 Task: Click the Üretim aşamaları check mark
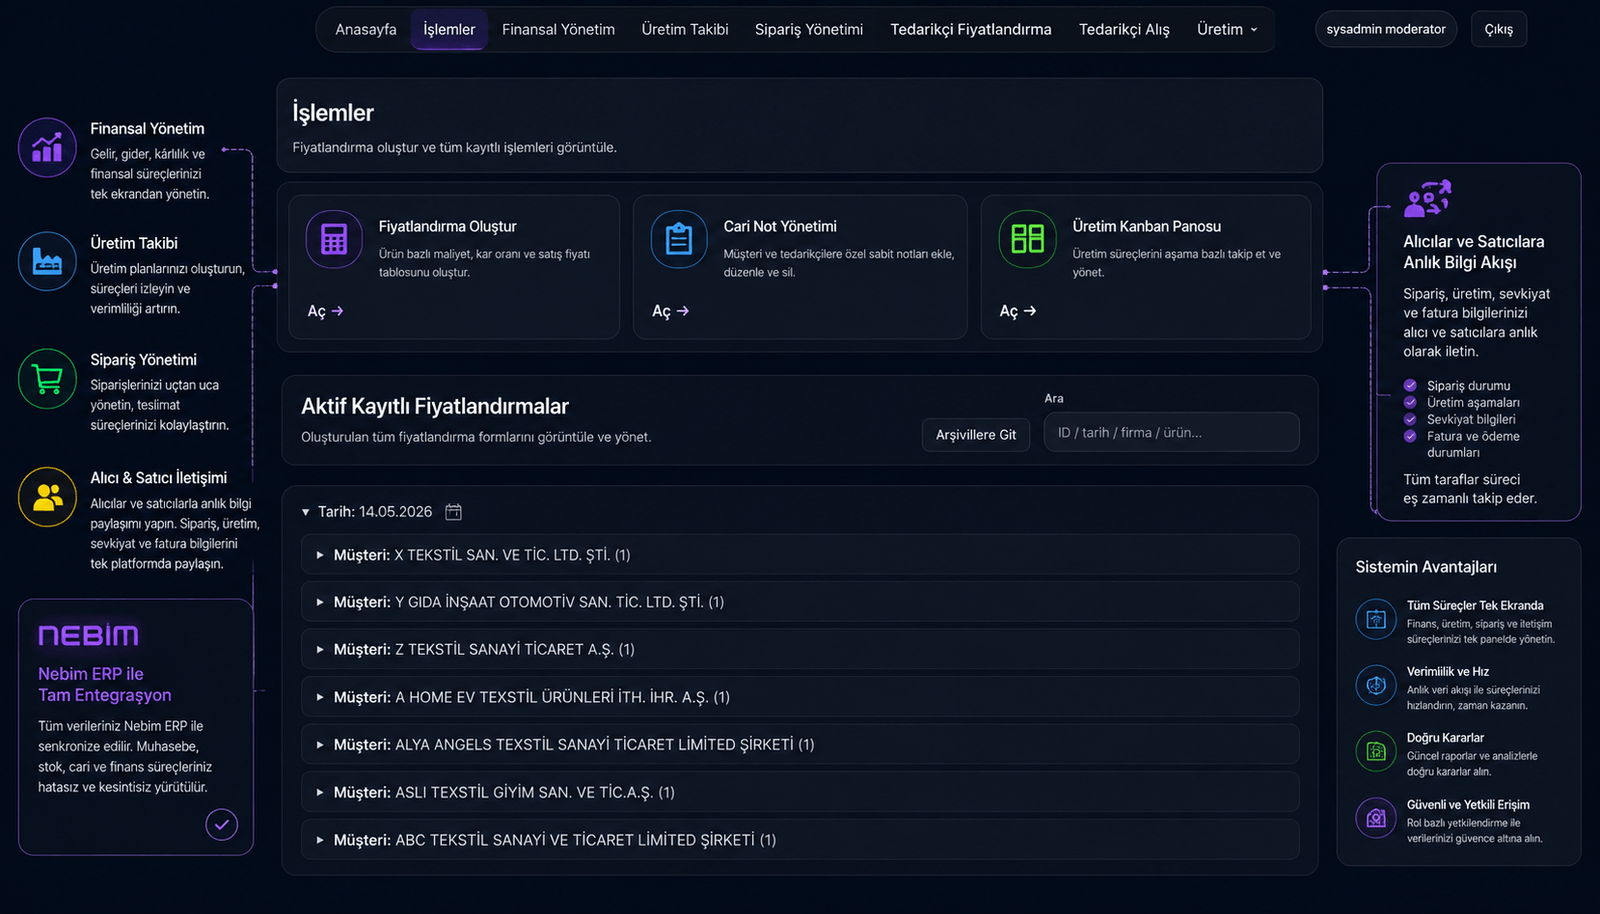[1410, 402]
